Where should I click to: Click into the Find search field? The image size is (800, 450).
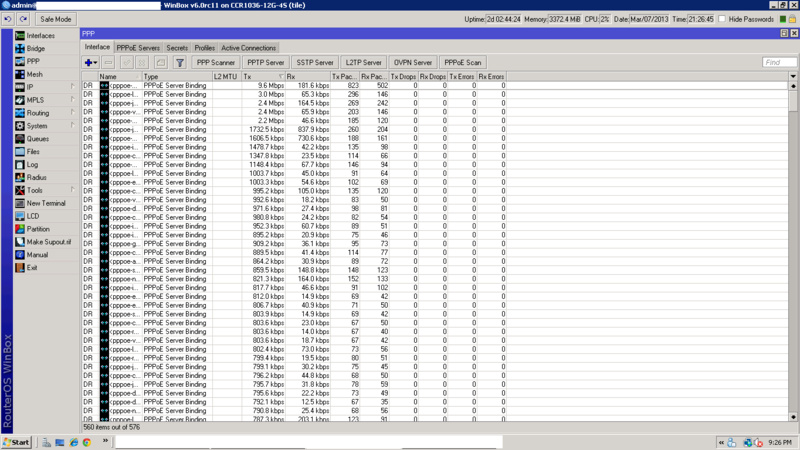coord(779,62)
